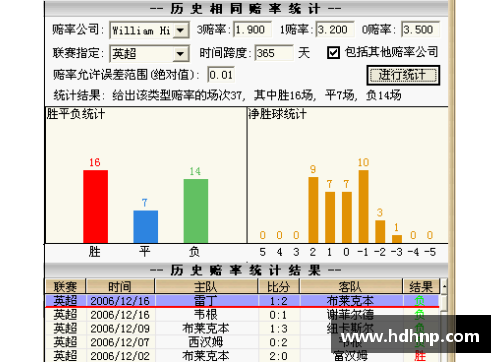Click the 统计结果 summary text line

pos(227,96)
